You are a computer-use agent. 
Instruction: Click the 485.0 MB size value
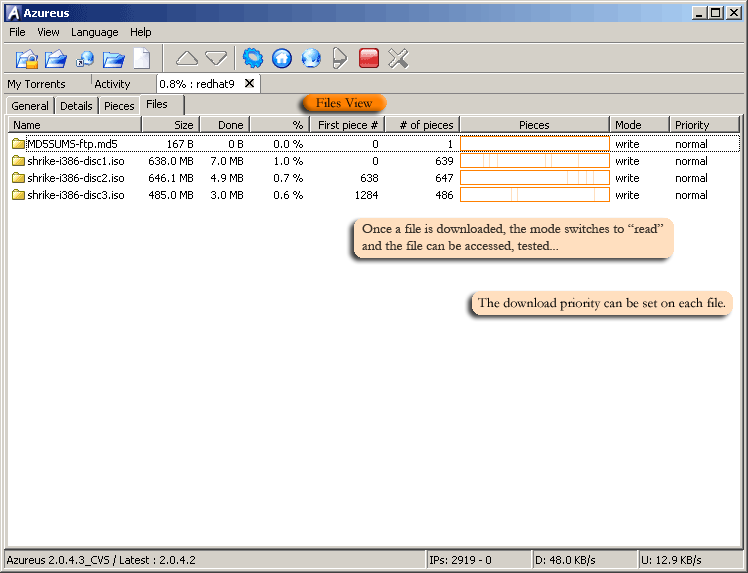pos(171,195)
